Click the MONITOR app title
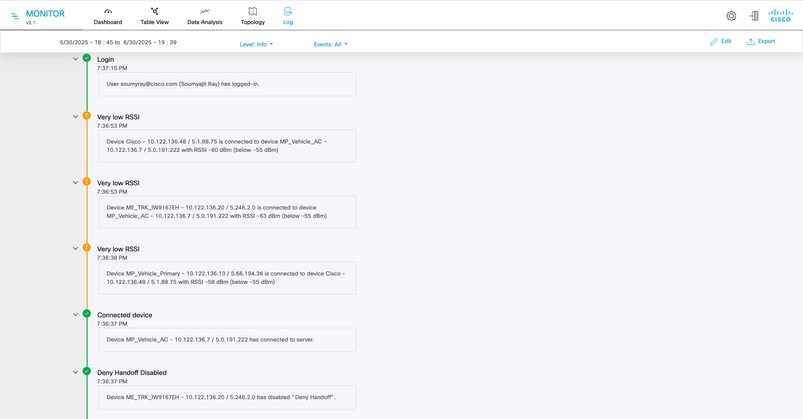The height and width of the screenshot is (419, 803). click(x=45, y=14)
